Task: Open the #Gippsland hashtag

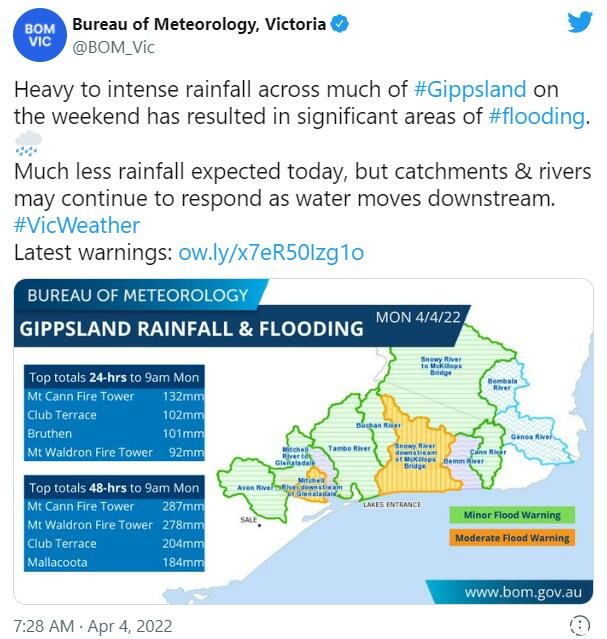Action: click(470, 89)
